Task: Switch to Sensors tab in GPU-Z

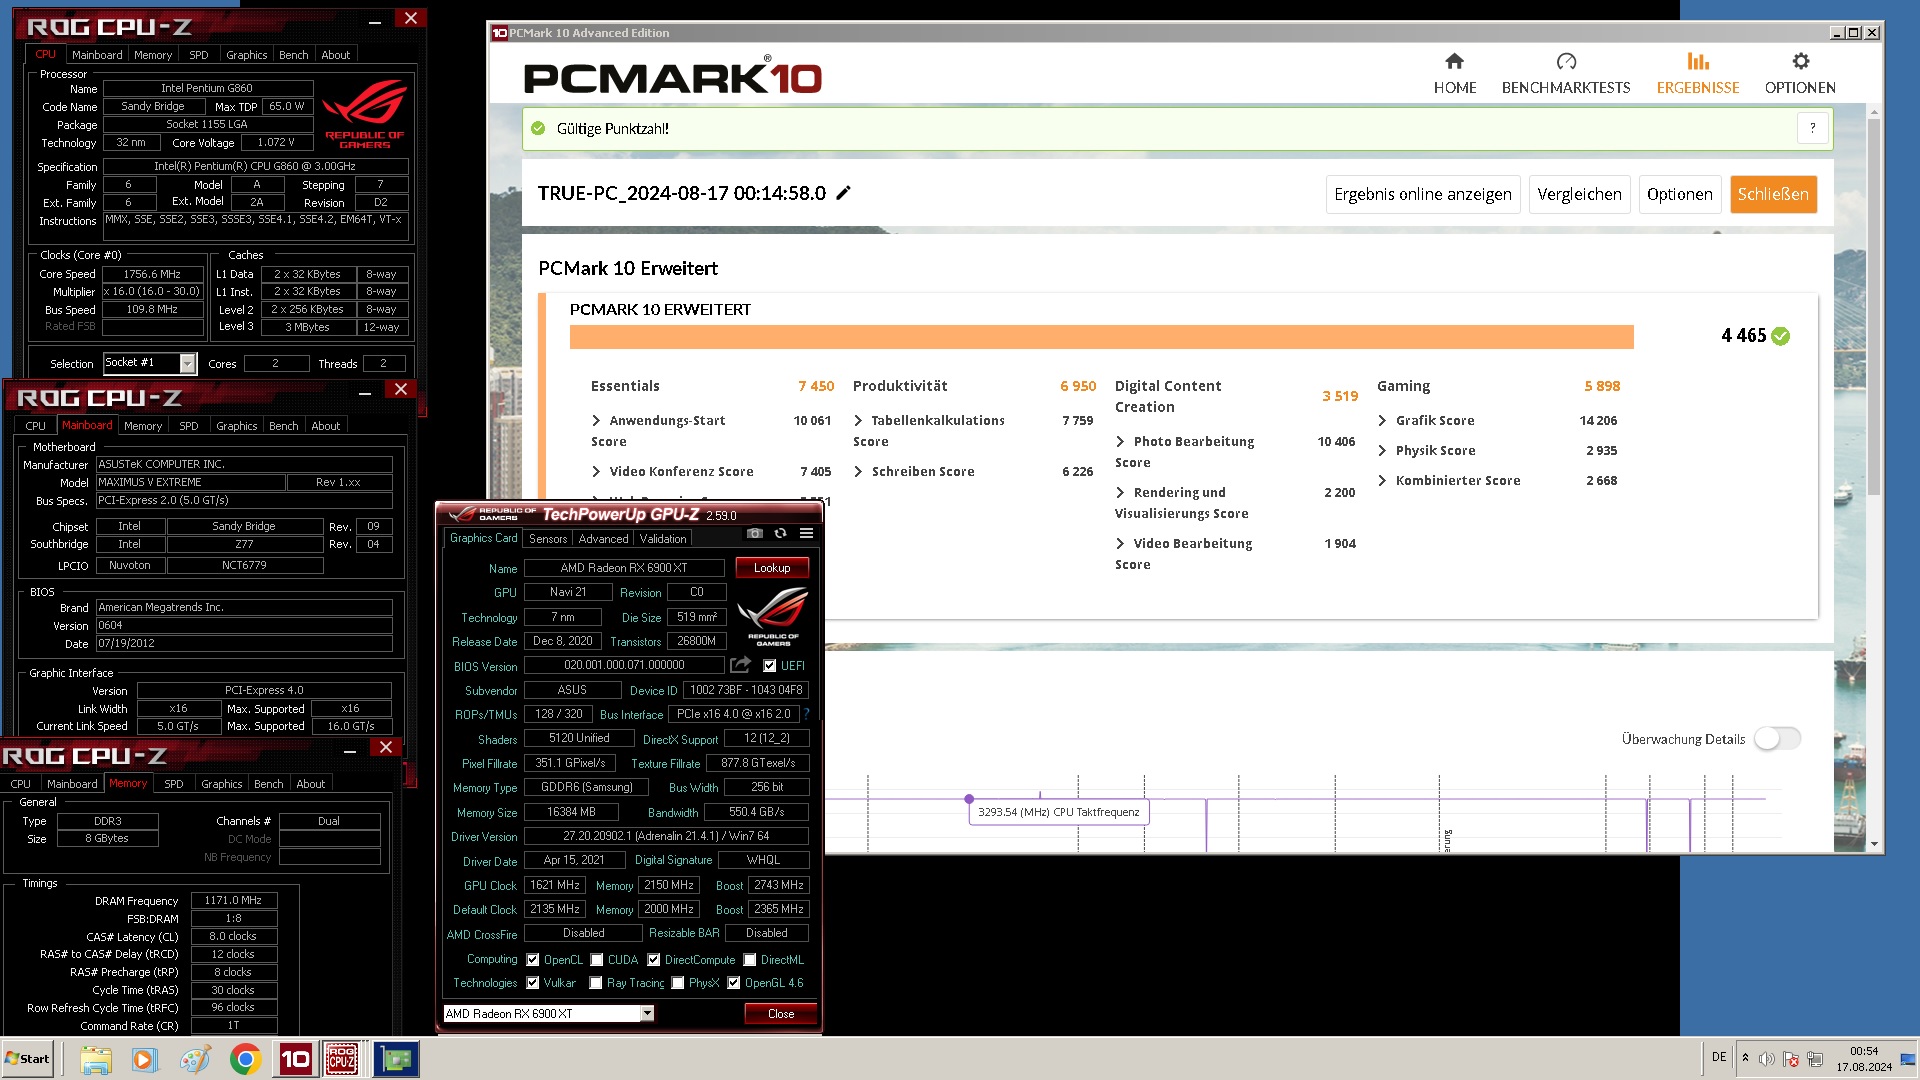Action: pyautogui.click(x=548, y=539)
